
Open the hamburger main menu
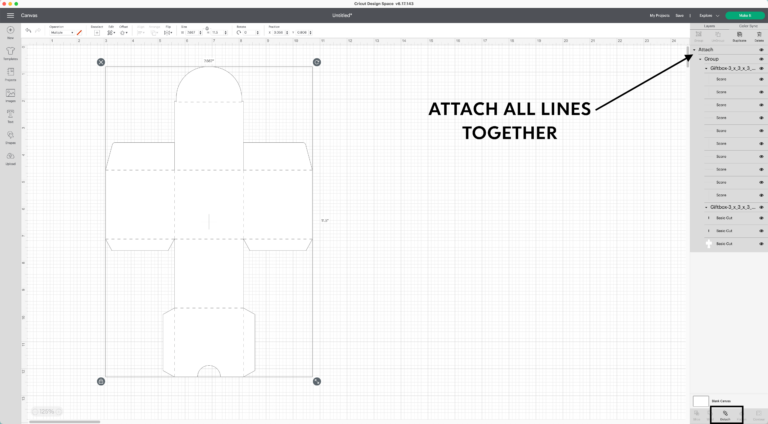point(10,16)
